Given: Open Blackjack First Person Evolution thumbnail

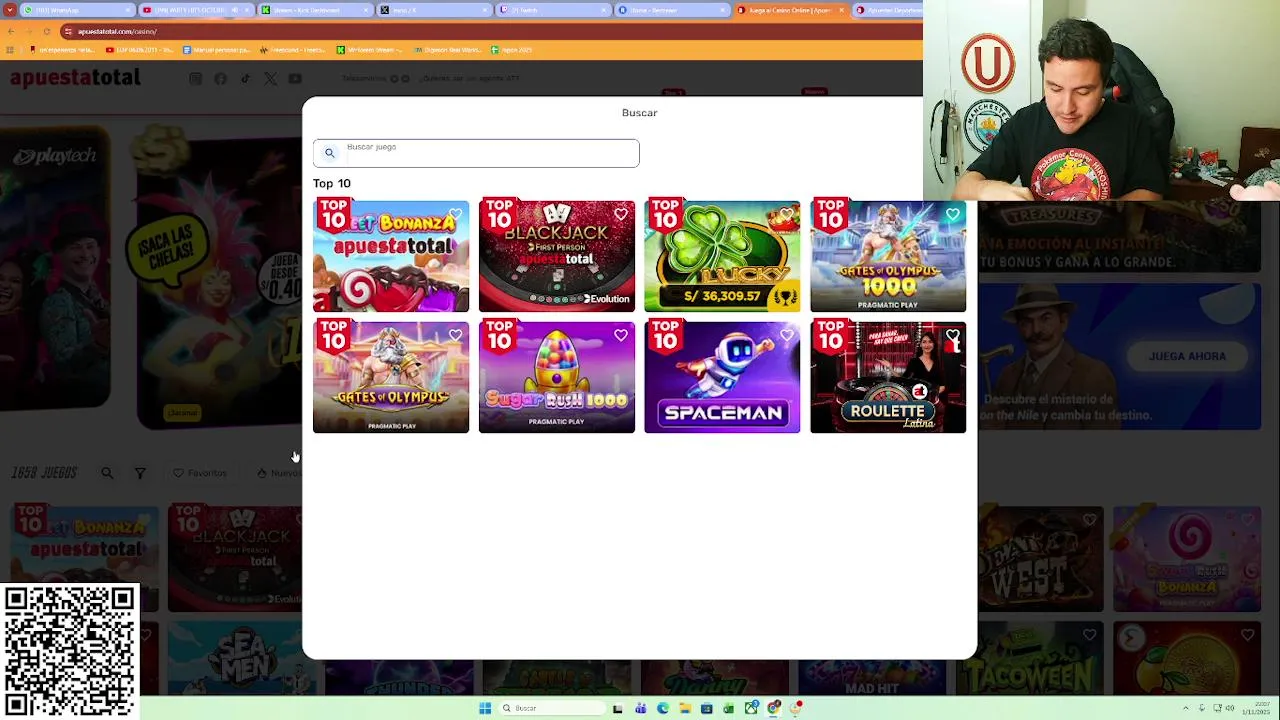Looking at the screenshot, I should 557,256.
